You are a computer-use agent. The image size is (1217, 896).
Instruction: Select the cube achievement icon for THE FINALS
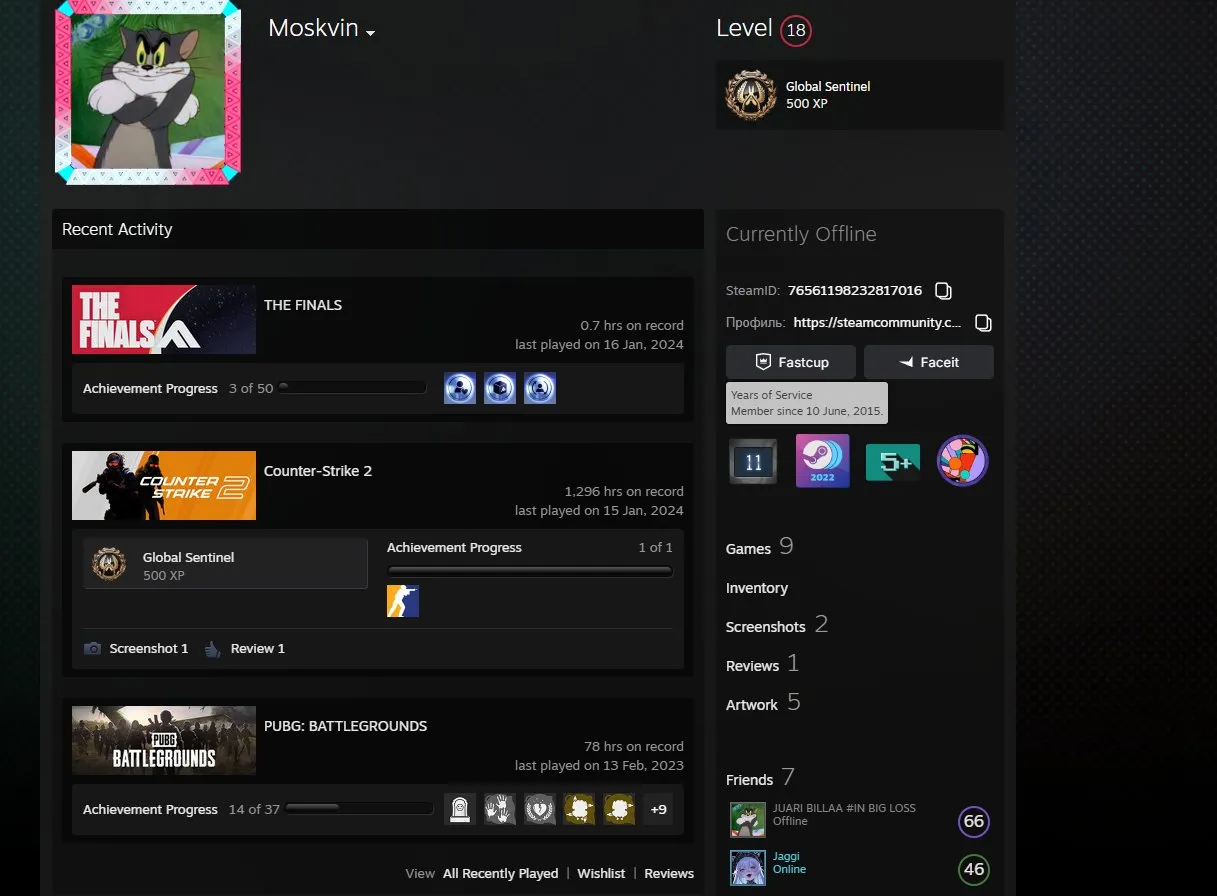tap(500, 388)
